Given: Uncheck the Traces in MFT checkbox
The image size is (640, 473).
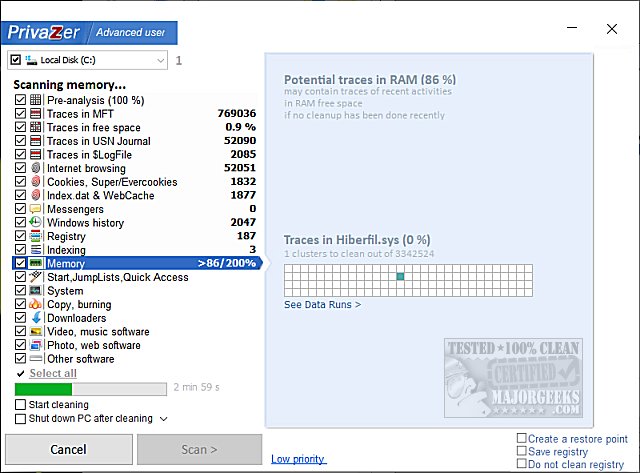Looking at the screenshot, I should click(x=20, y=113).
